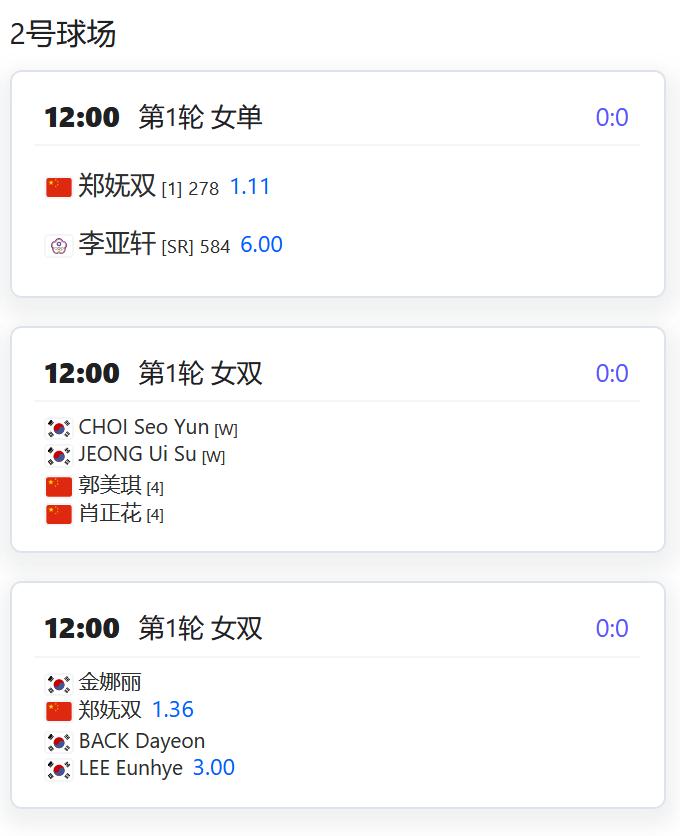Click the 2号球场 court heading

[x=63, y=34]
